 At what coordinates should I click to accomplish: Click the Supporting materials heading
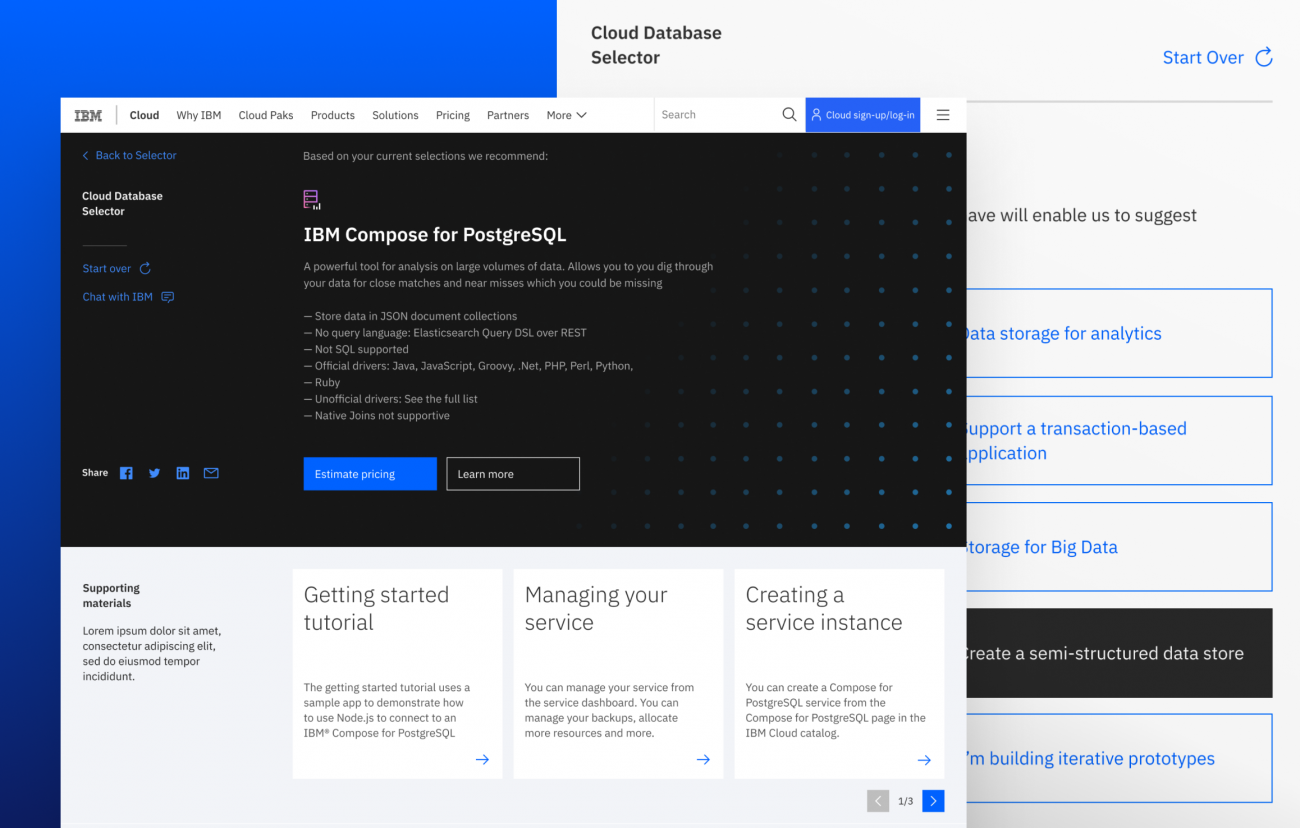pos(111,596)
